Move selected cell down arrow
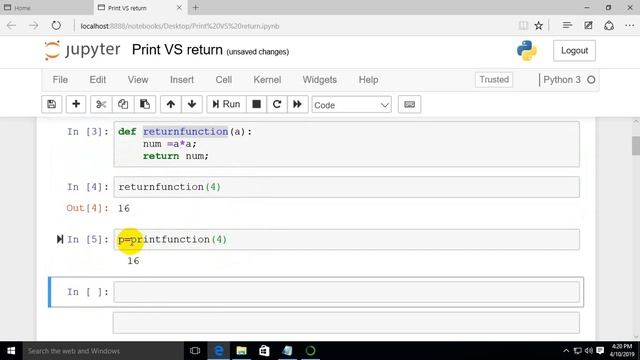This screenshot has width=640, height=360. coord(192,104)
